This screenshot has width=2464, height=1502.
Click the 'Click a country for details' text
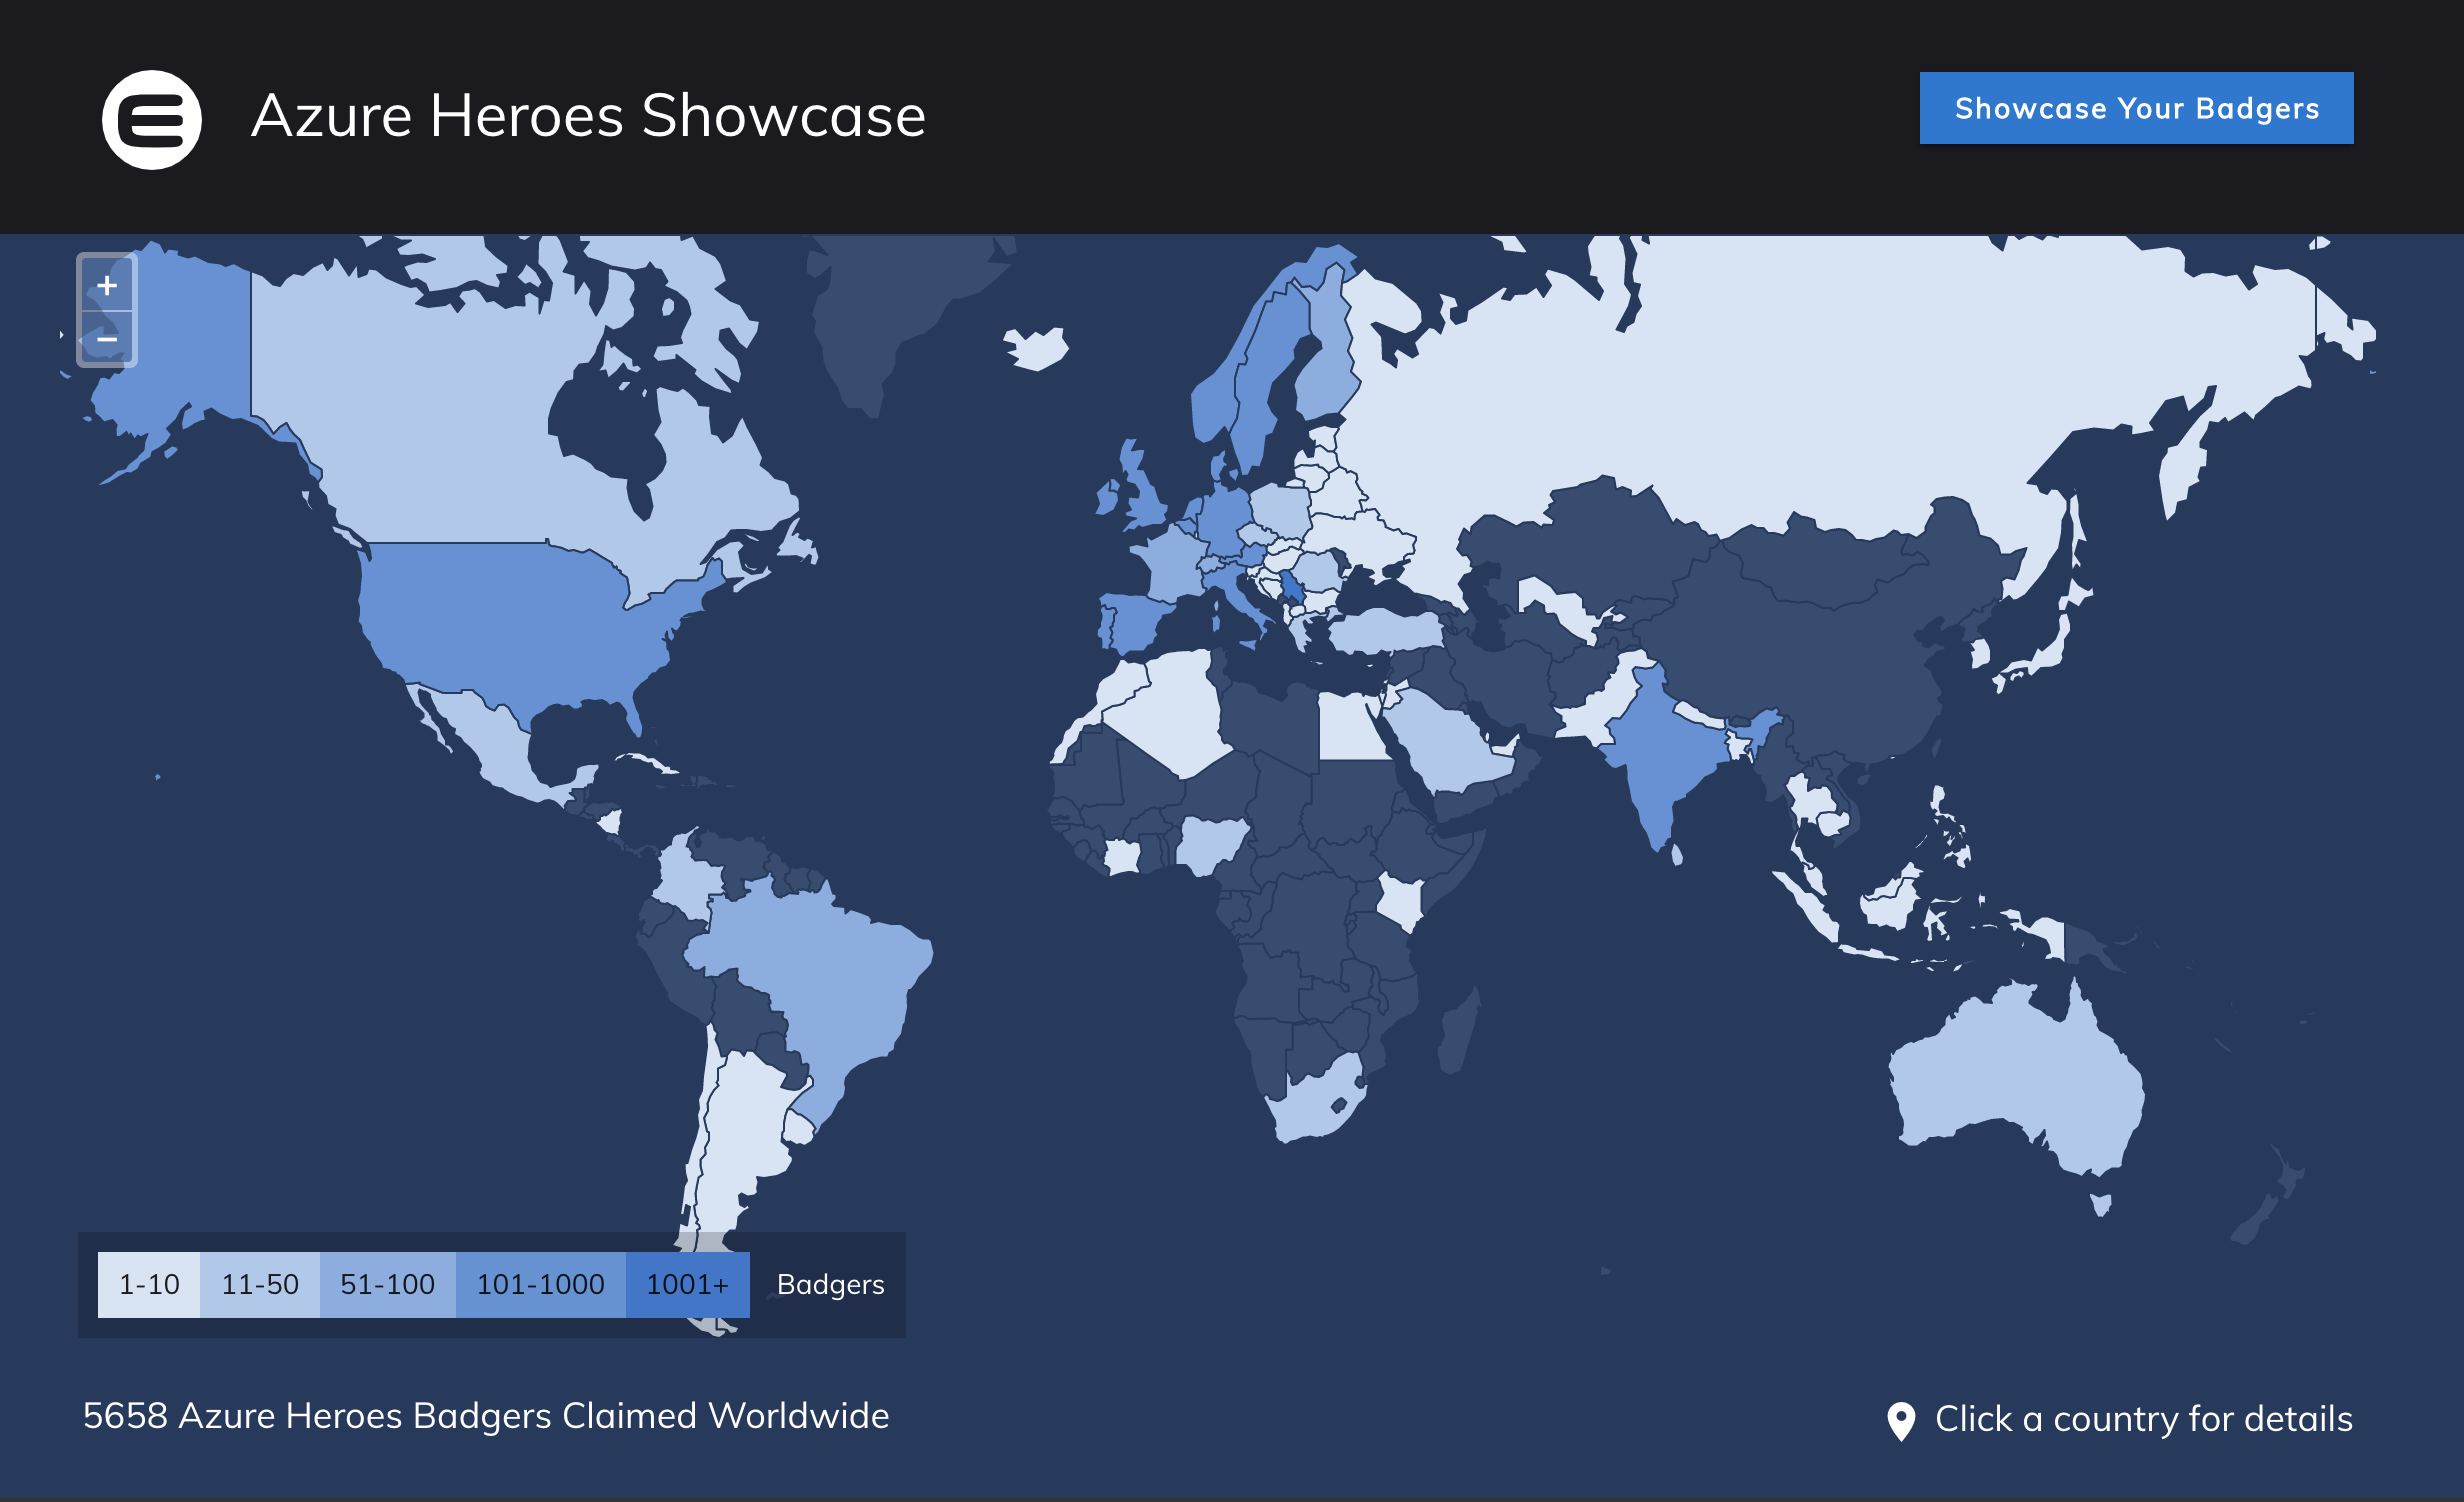(2144, 1419)
